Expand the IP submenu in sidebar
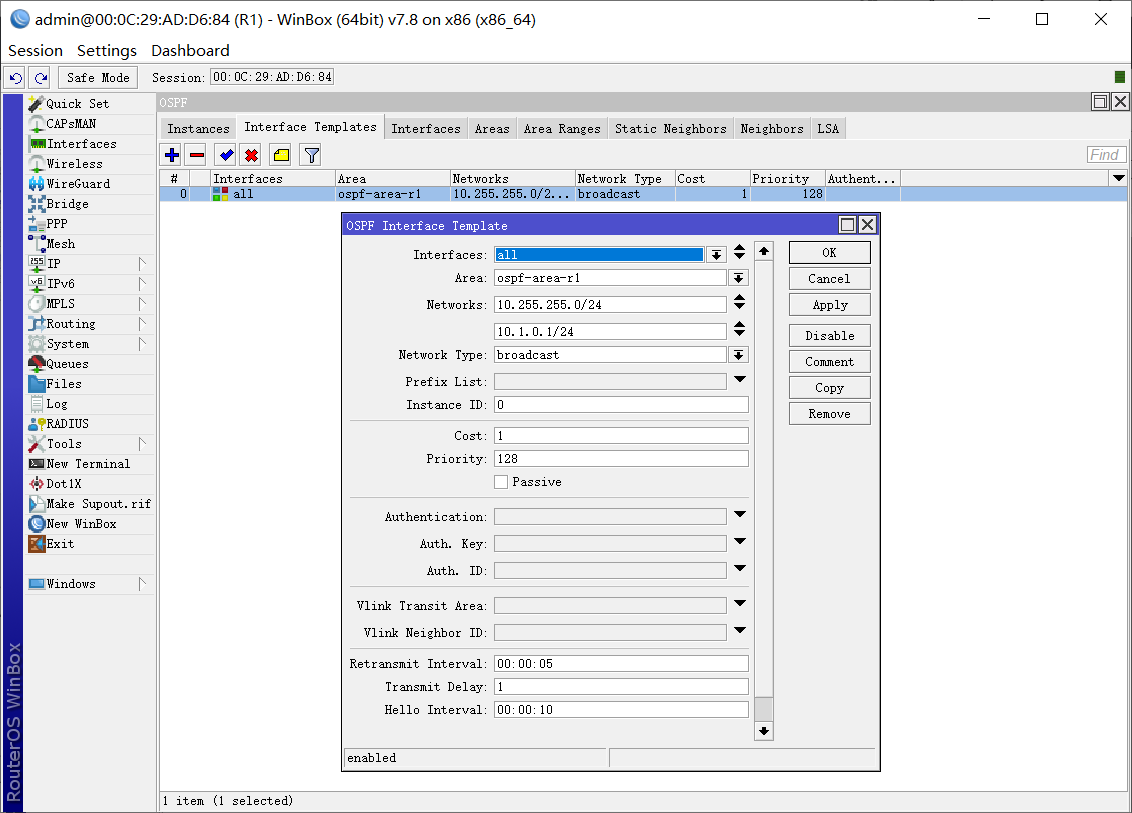Image resolution: width=1132 pixels, height=813 pixels. (91, 264)
